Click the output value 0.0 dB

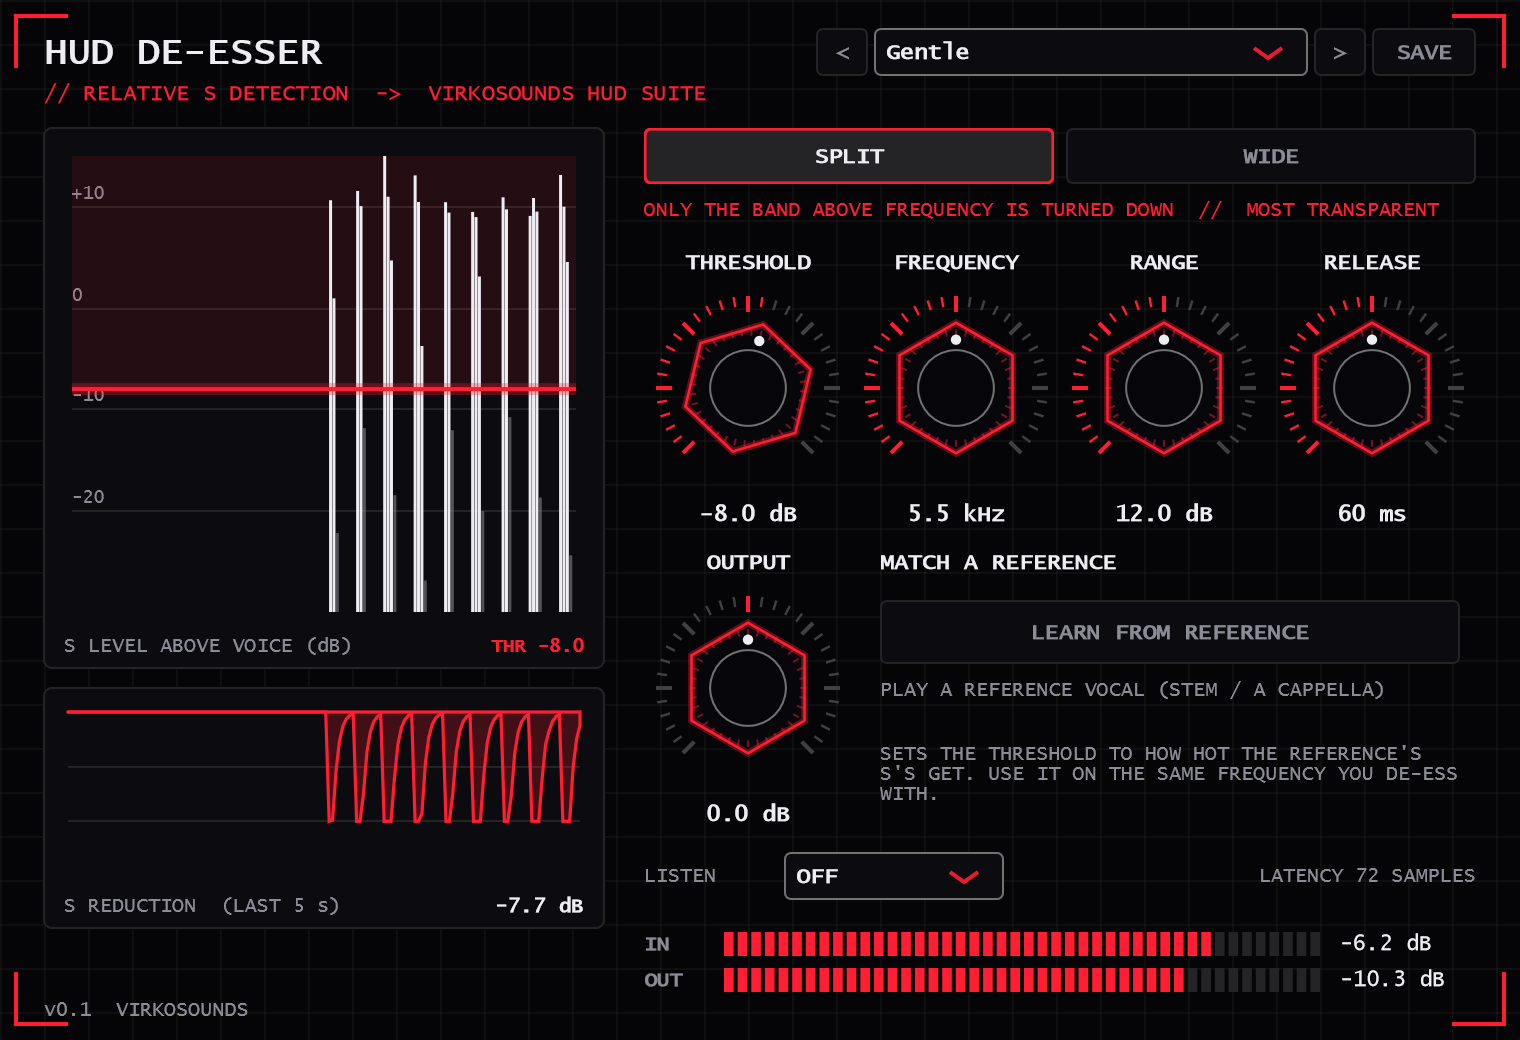[x=748, y=813]
